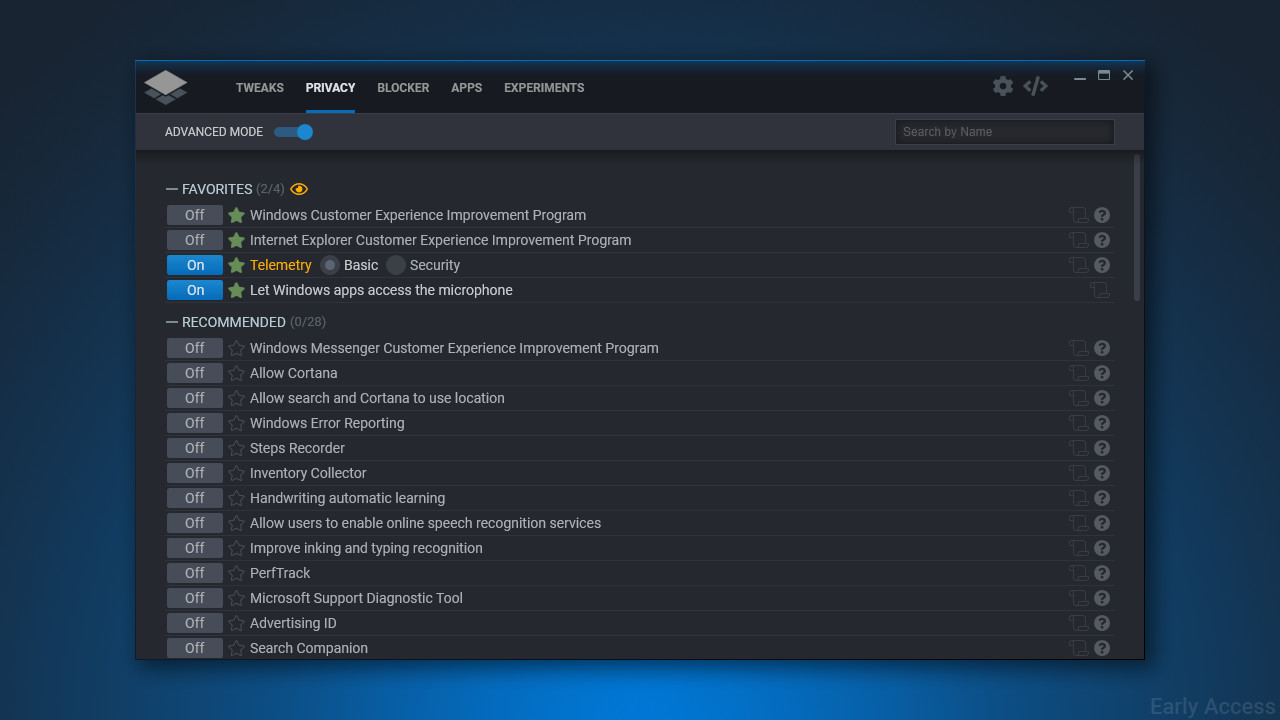Switch to the Blocker tab
This screenshot has width=1280, height=720.
click(403, 88)
